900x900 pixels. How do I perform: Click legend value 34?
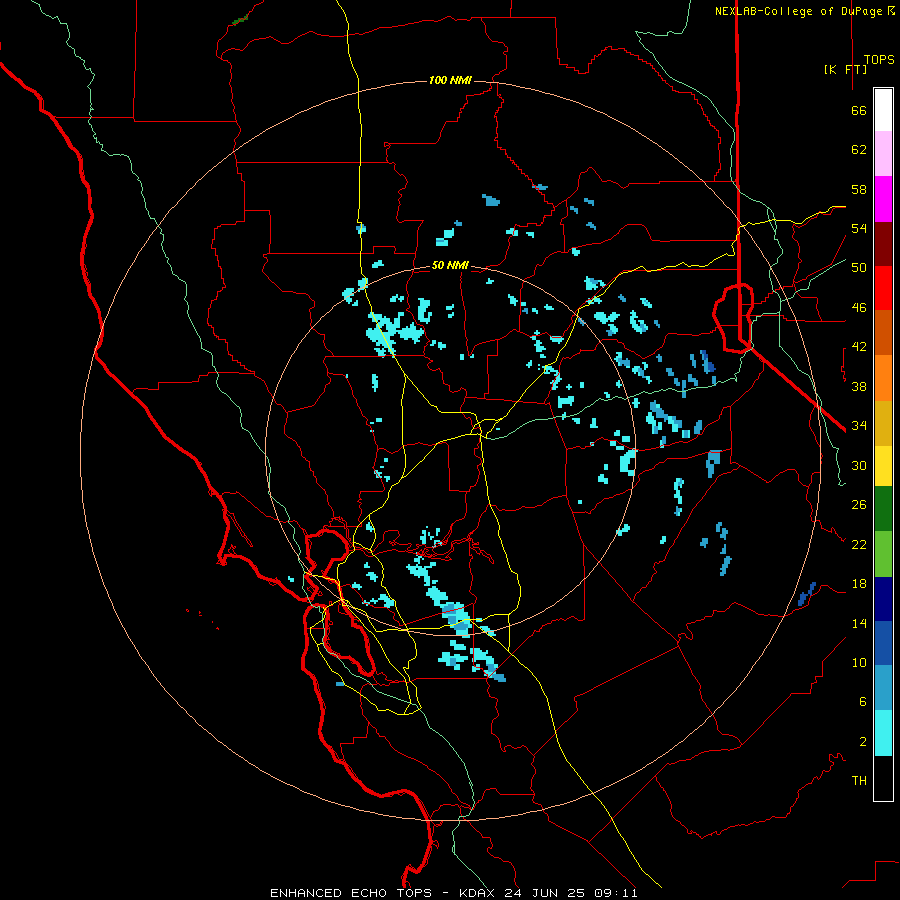pyautogui.click(x=859, y=426)
